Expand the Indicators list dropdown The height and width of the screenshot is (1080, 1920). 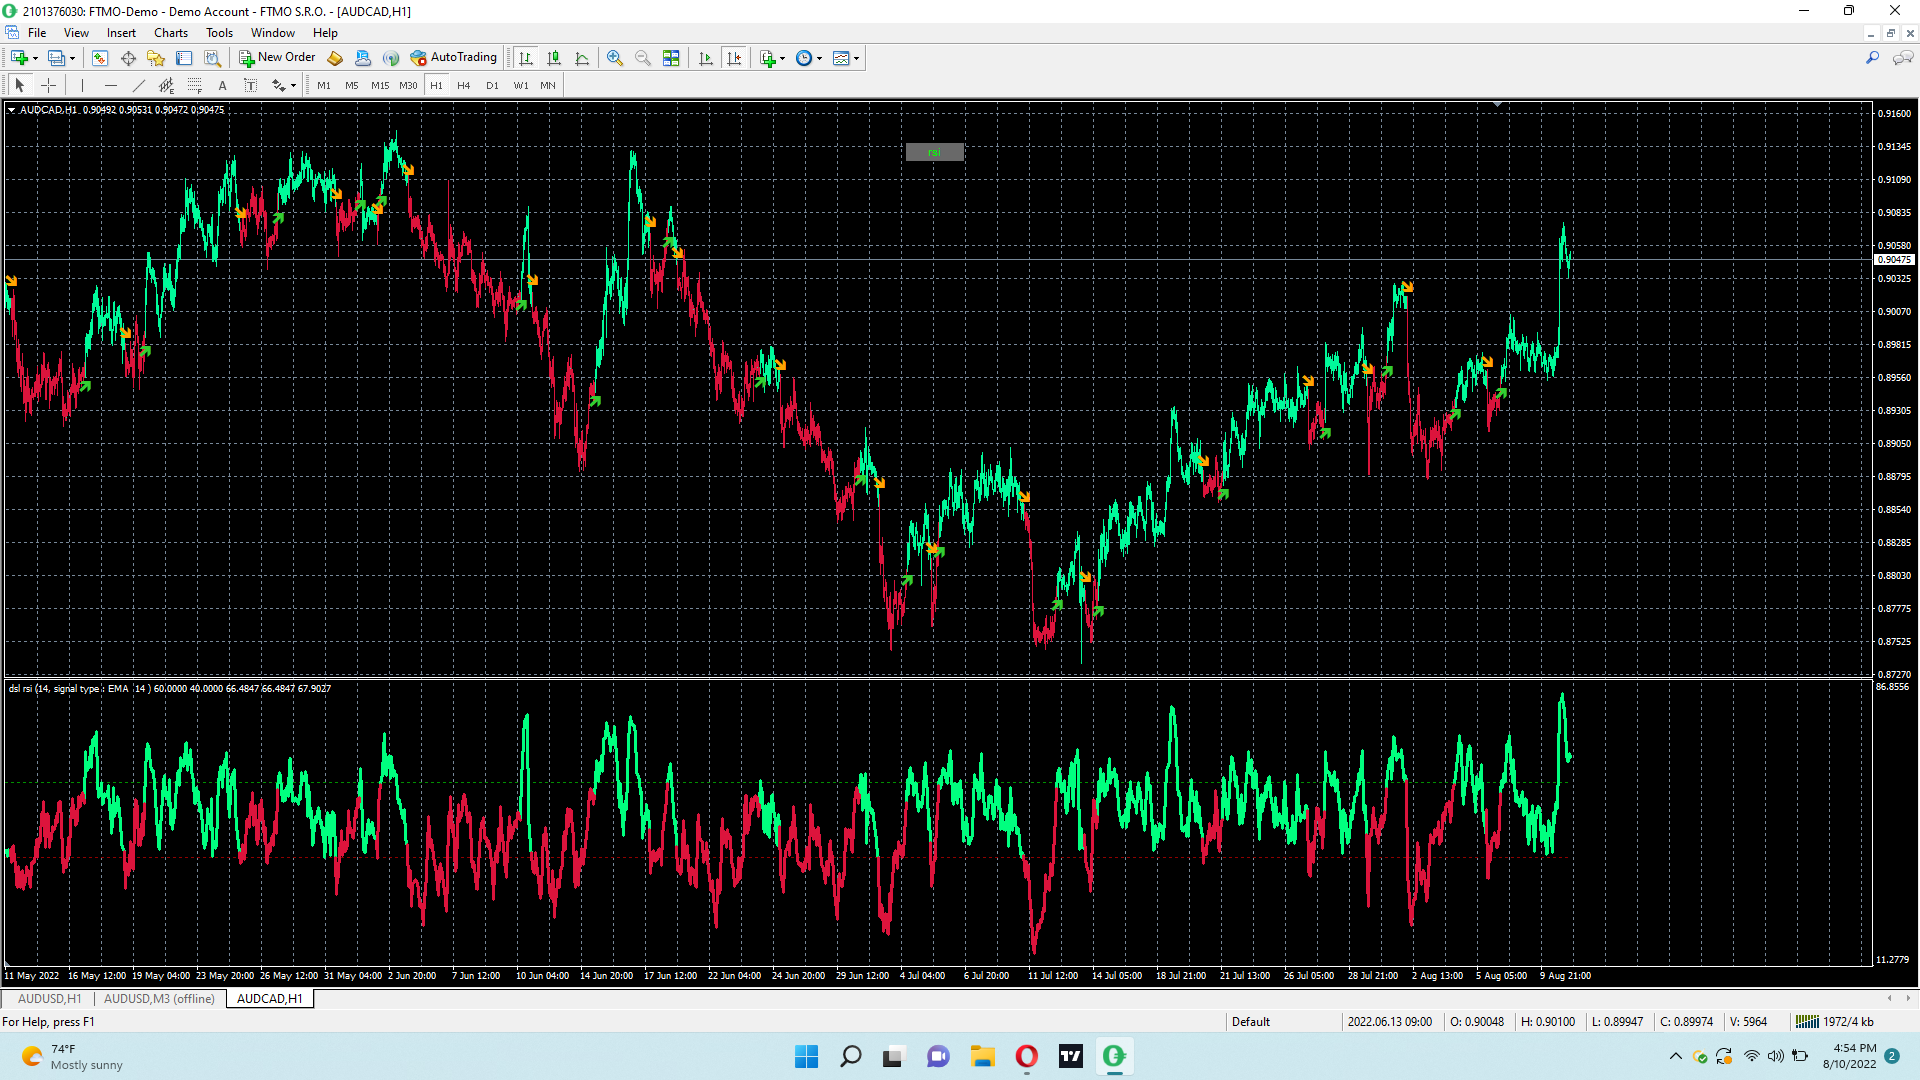pyautogui.click(x=782, y=58)
